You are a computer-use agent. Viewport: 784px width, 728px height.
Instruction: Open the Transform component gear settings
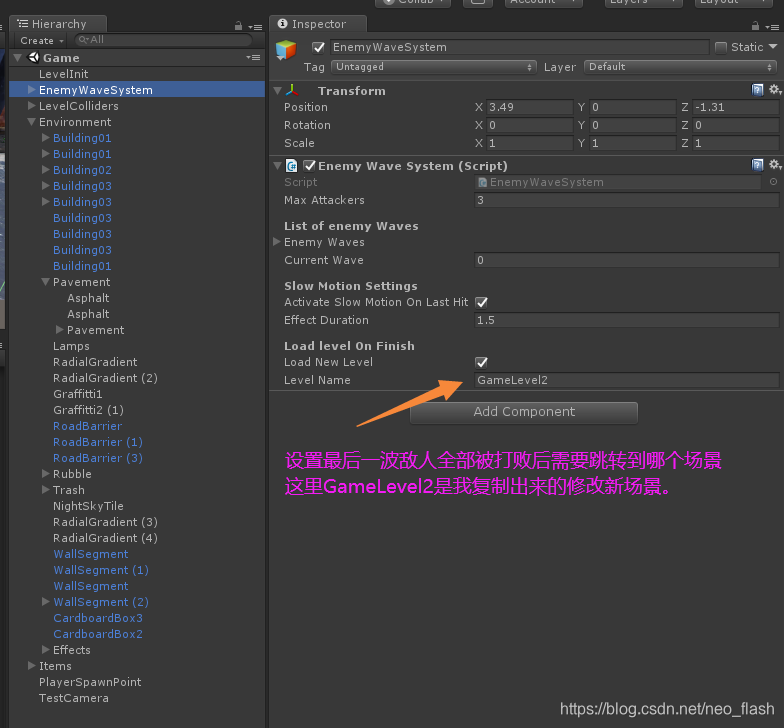pos(774,90)
